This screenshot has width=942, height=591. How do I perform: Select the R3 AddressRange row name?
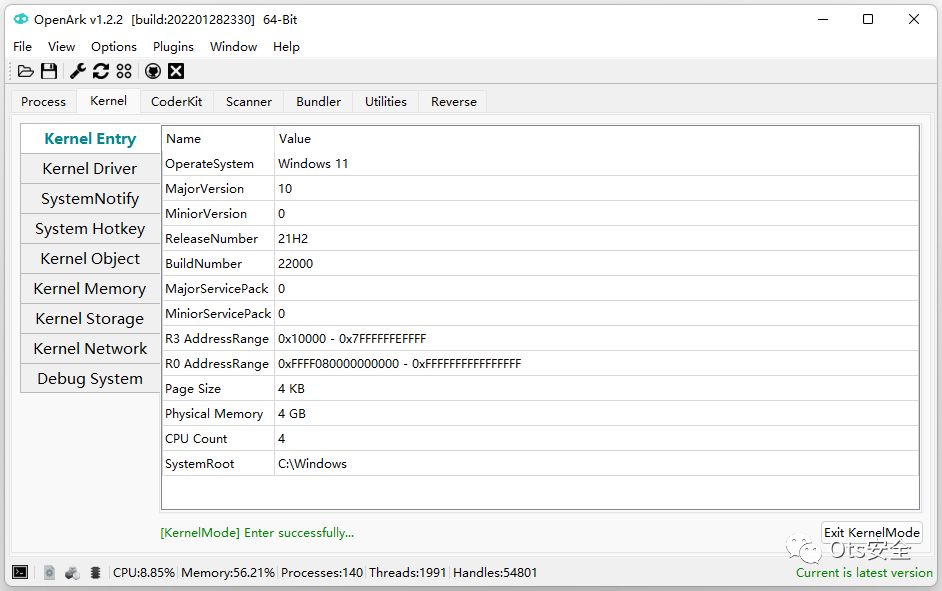217,339
